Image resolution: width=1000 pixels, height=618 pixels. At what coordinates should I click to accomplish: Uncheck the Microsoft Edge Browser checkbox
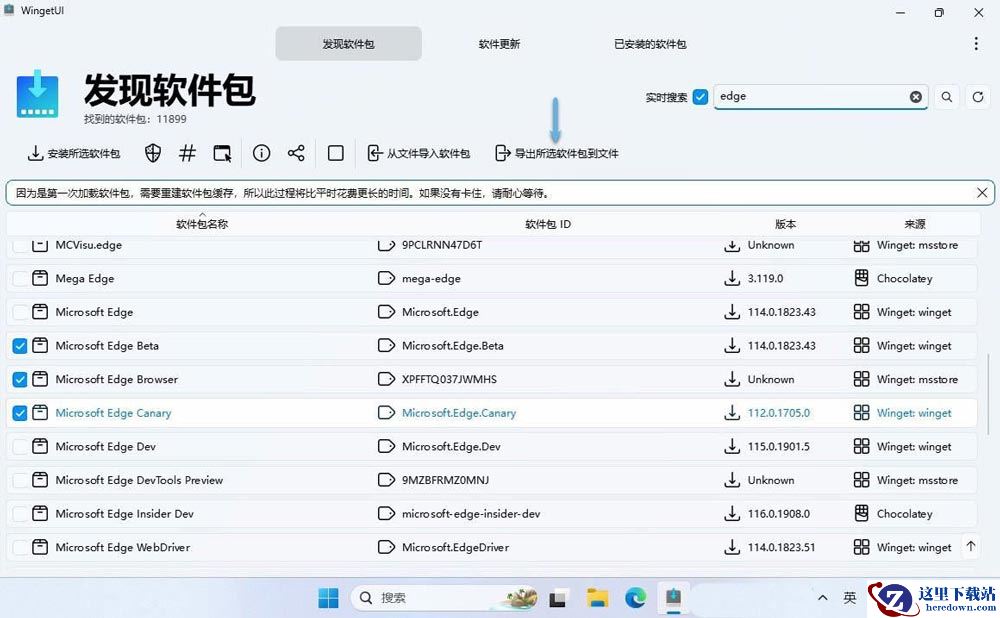(20, 379)
